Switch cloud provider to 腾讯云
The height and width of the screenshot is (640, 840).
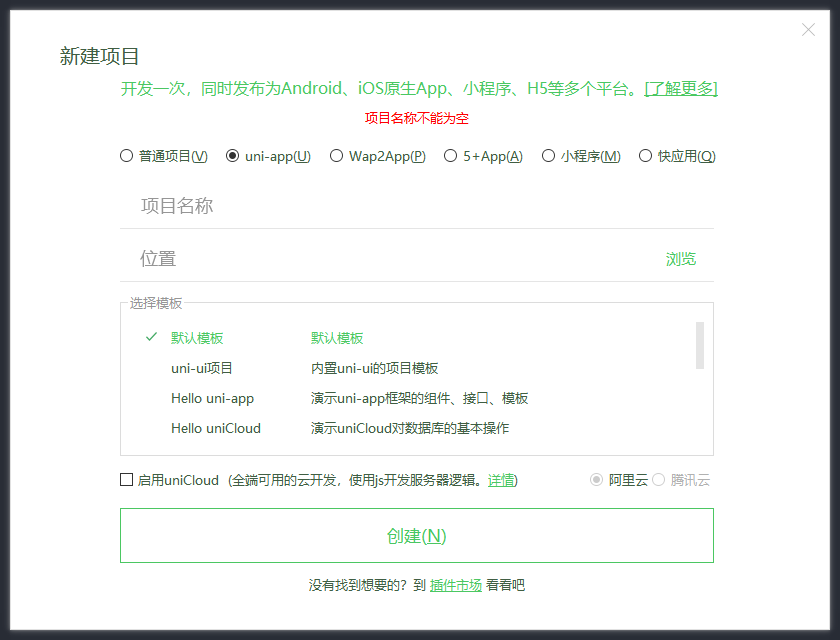tap(658, 480)
